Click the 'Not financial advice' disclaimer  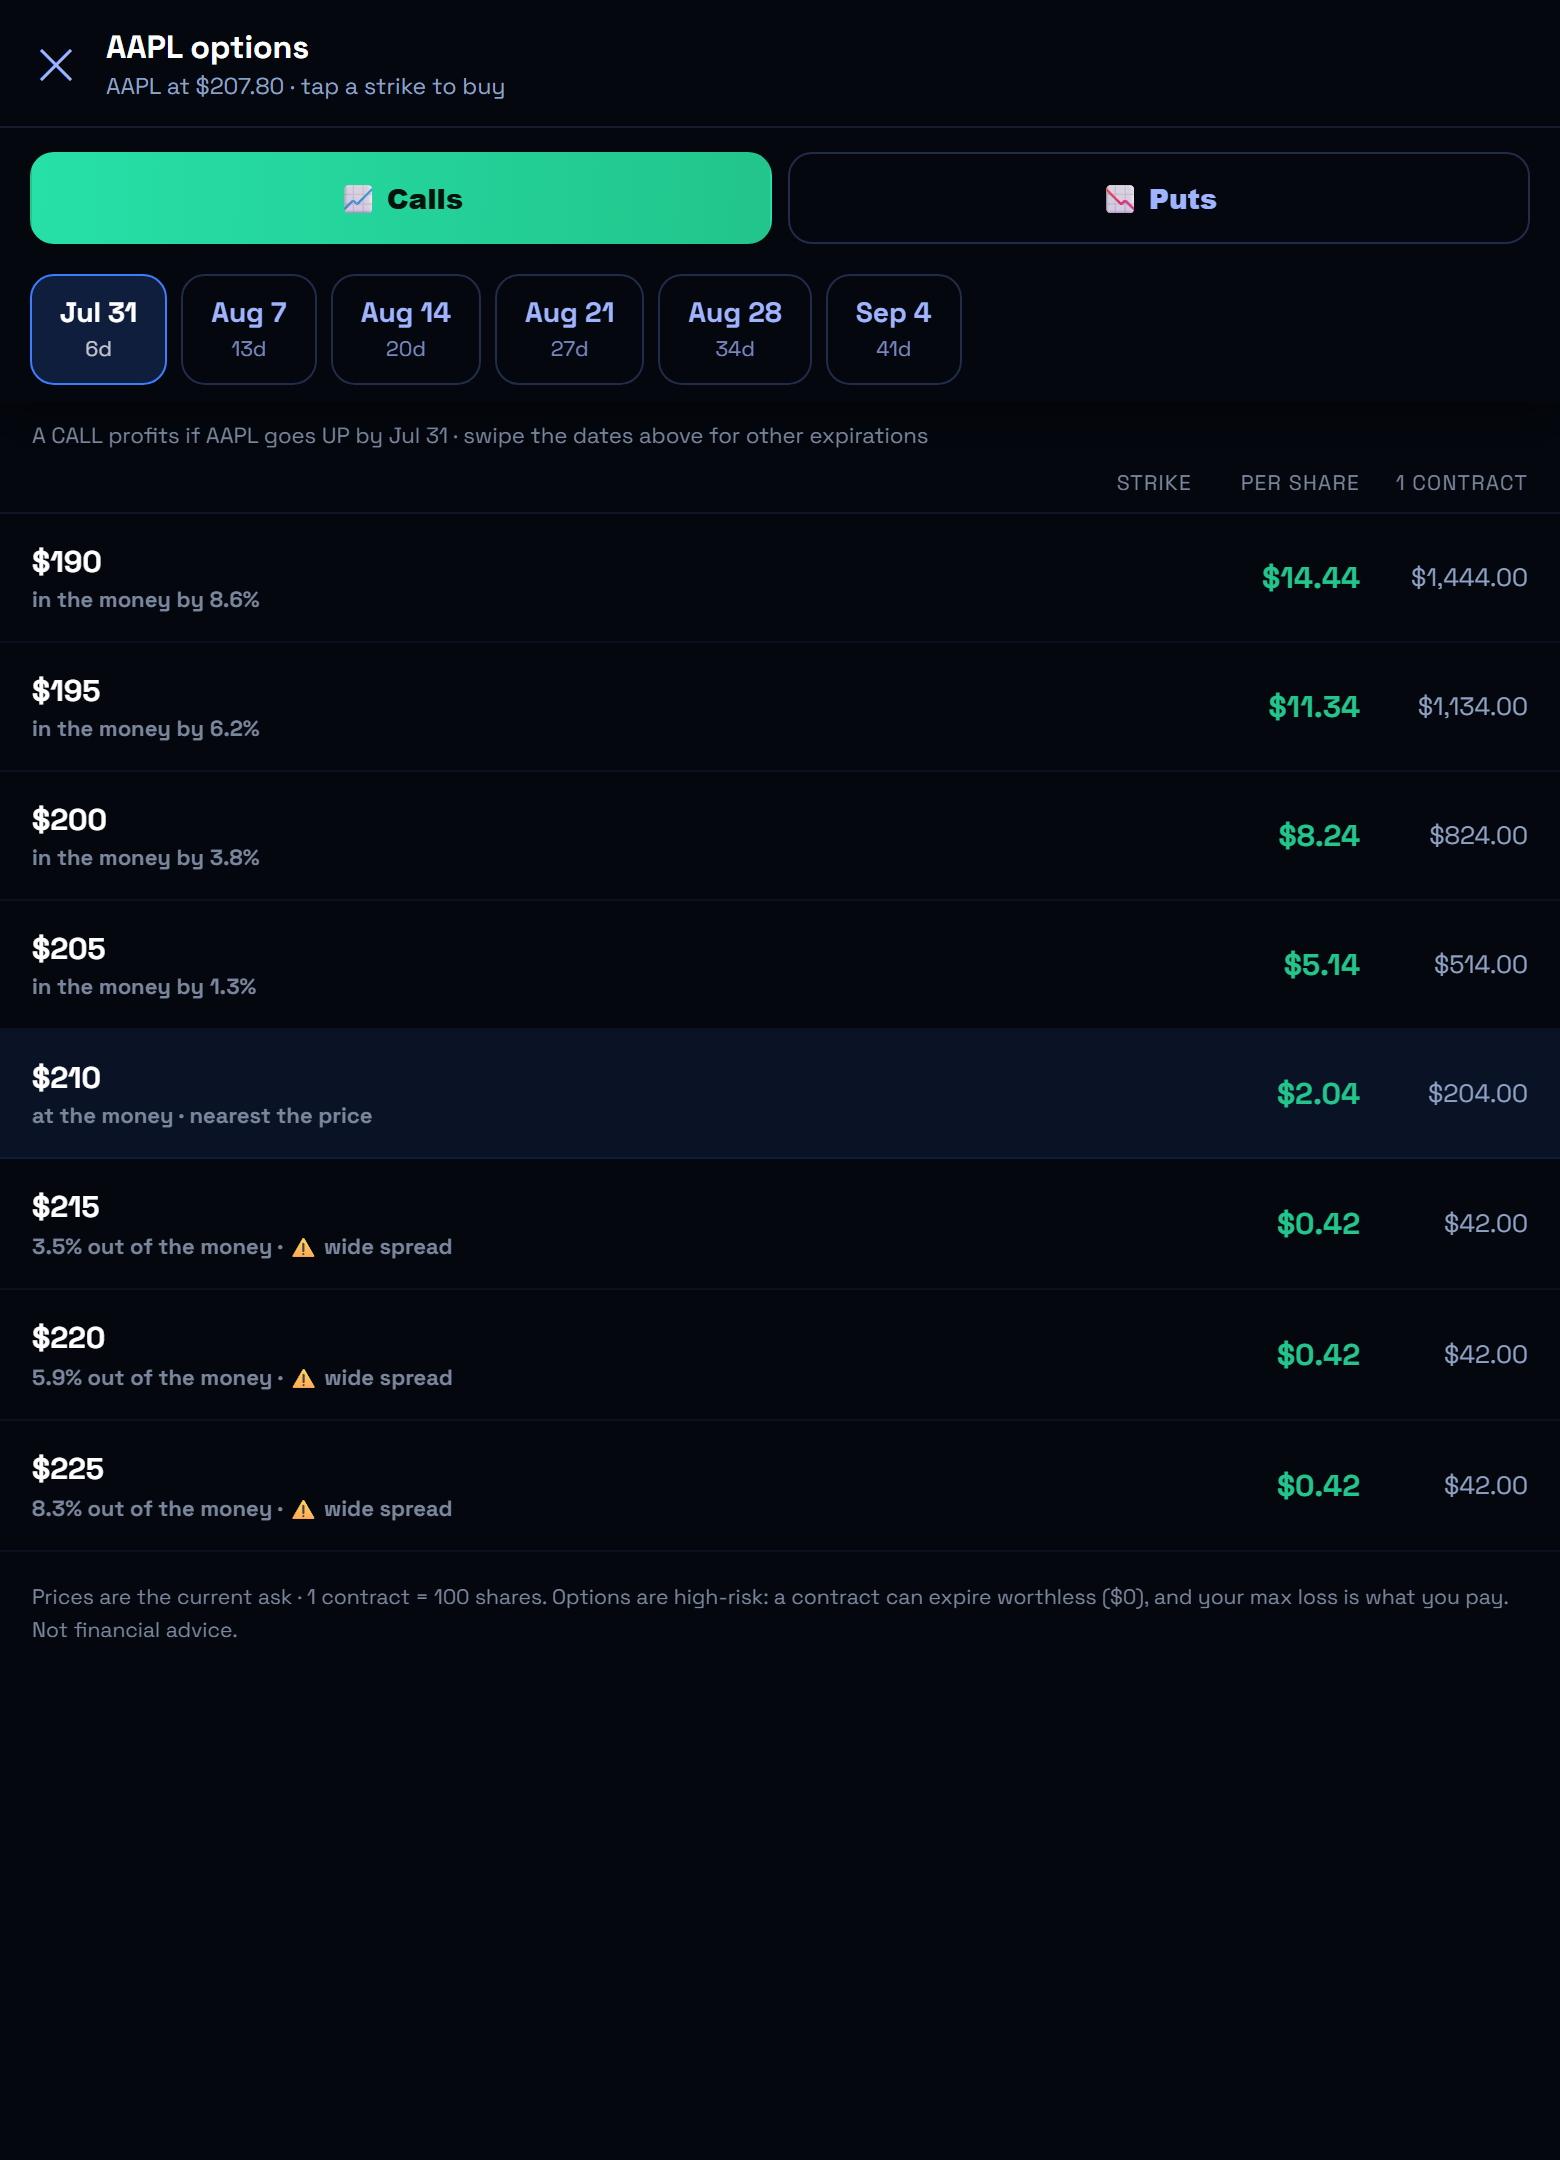135,1630
